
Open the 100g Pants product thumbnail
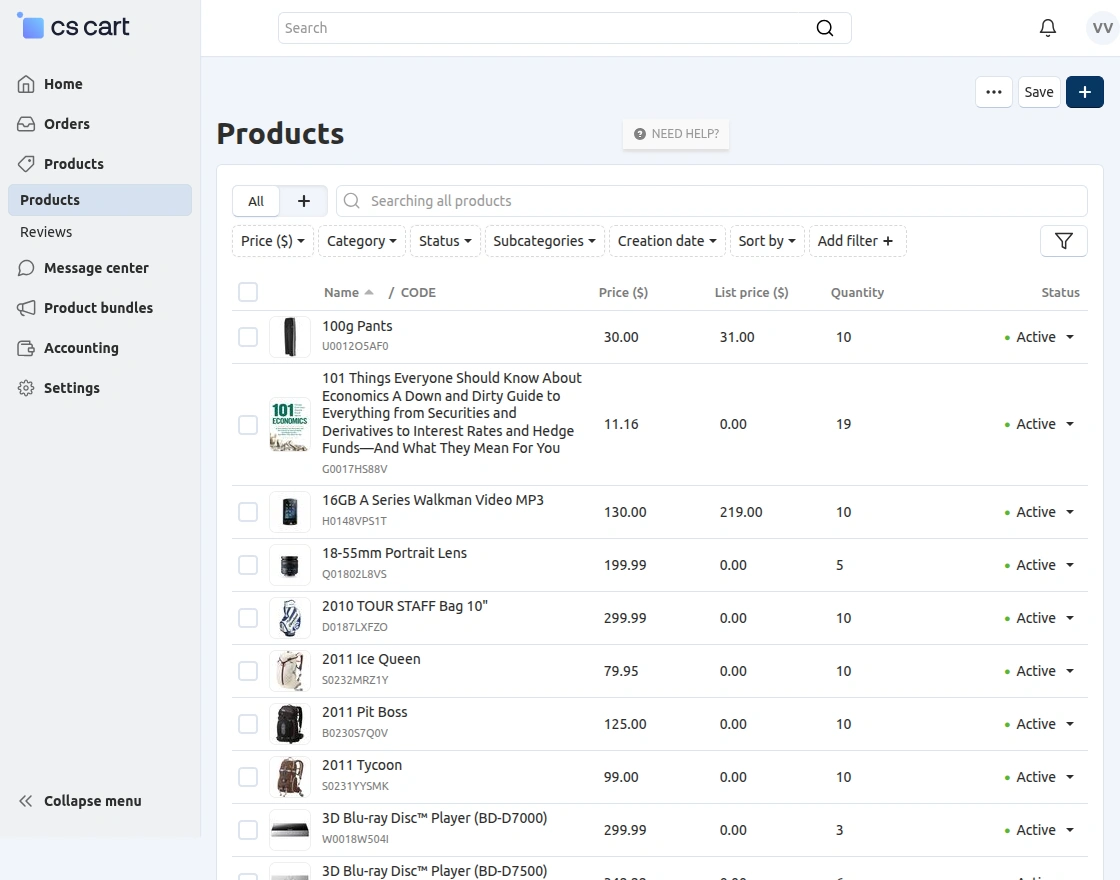click(289, 337)
